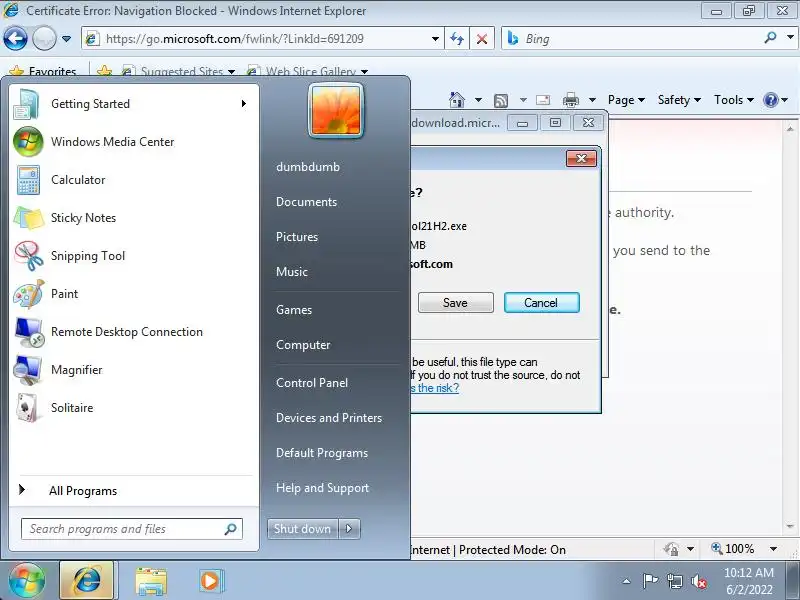Open Music library link
The image size is (800, 600).
tap(292, 272)
